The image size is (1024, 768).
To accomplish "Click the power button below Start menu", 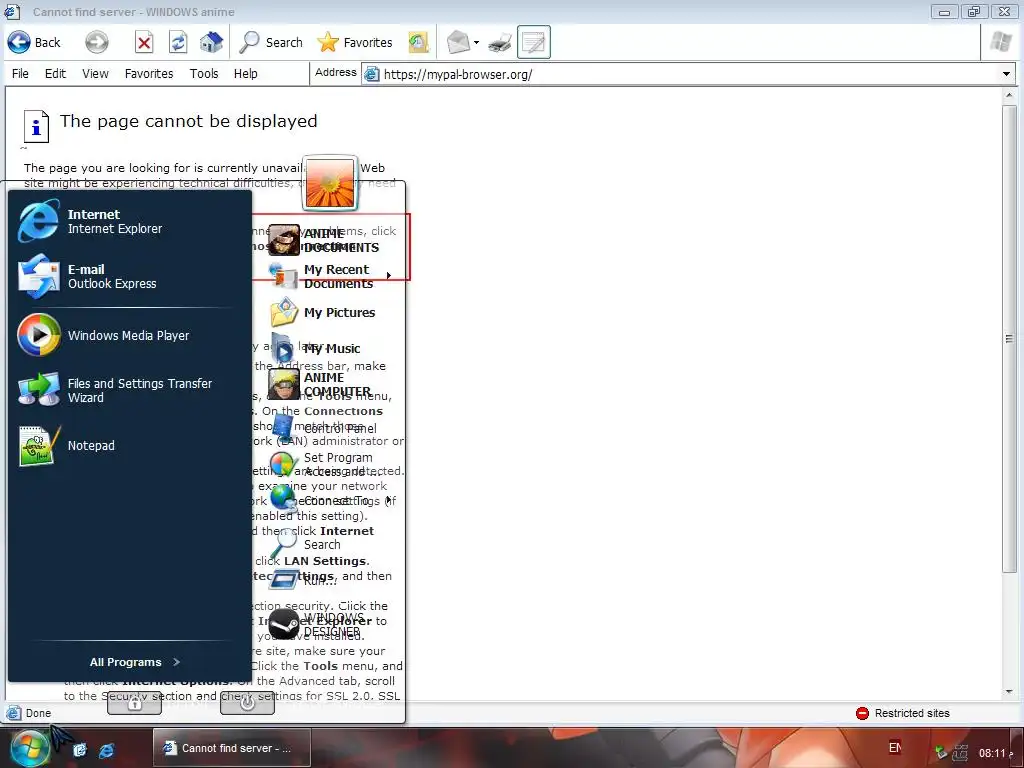I will 248,703.
